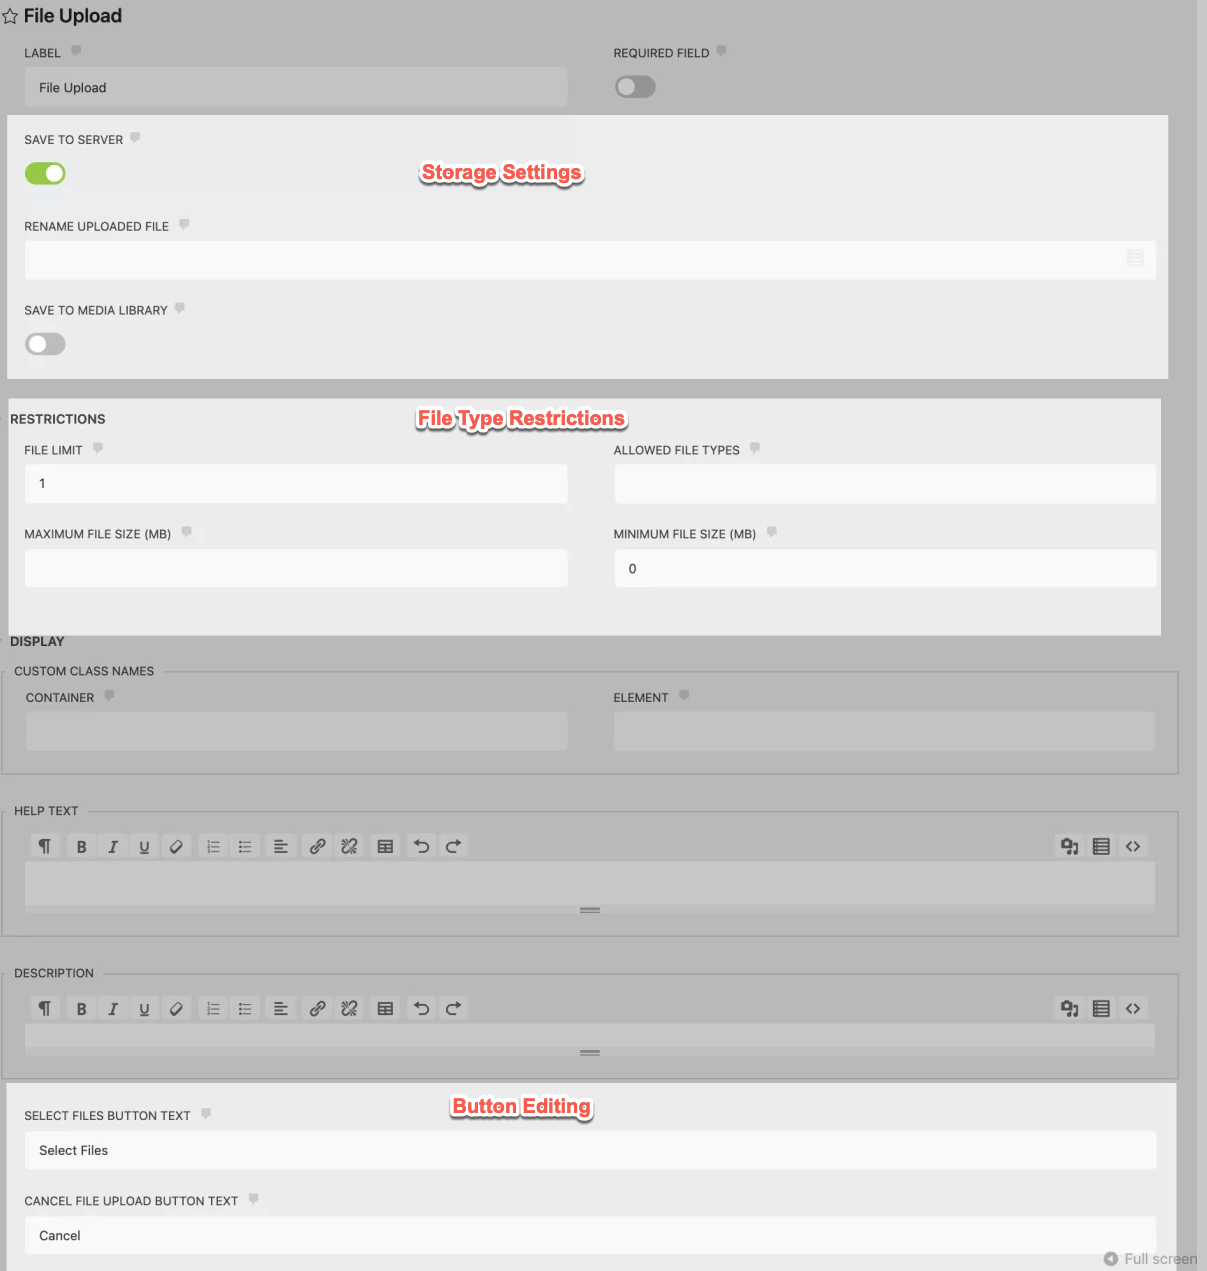This screenshot has height=1271, width=1207.
Task: Open text alignment dropdown in Description toolbar
Action: coord(281,1009)
